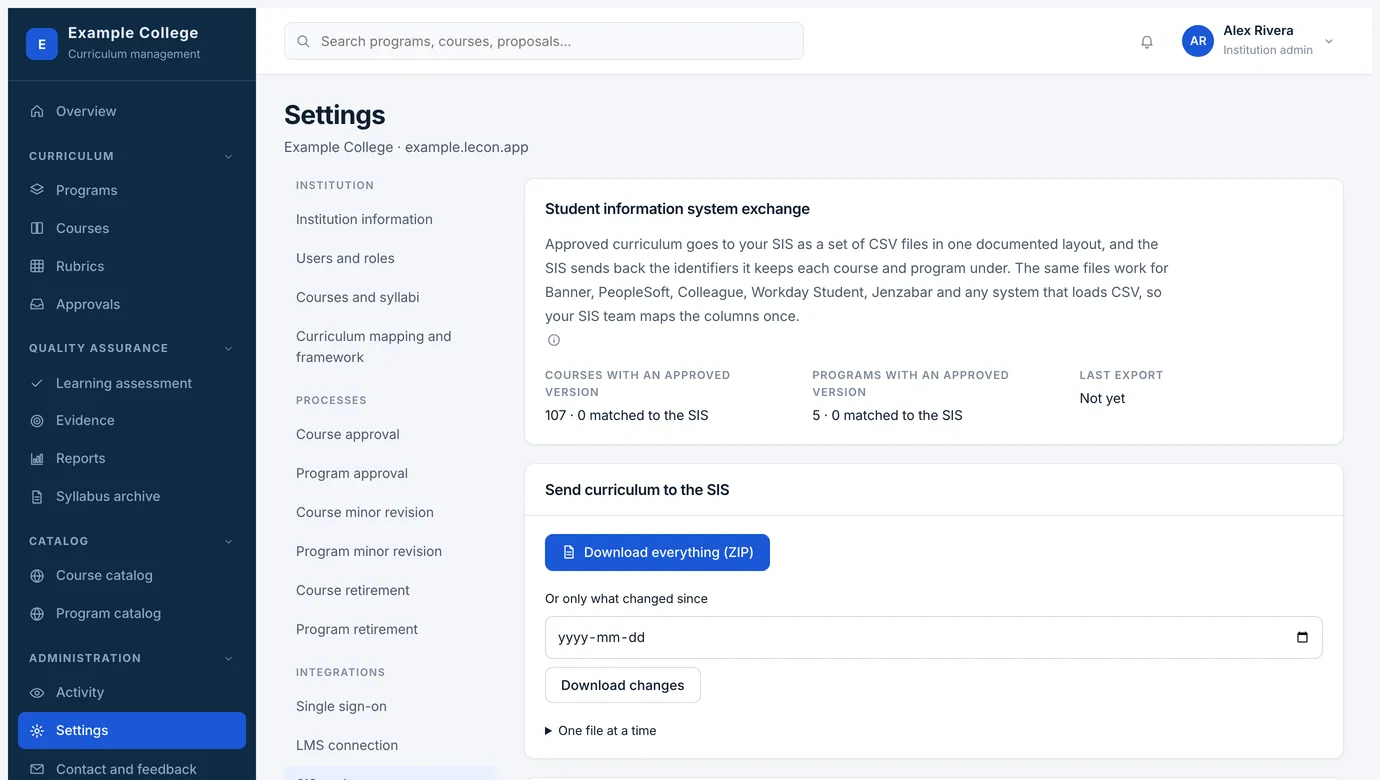Select Program retirement in the settings menu

[357, 629]
